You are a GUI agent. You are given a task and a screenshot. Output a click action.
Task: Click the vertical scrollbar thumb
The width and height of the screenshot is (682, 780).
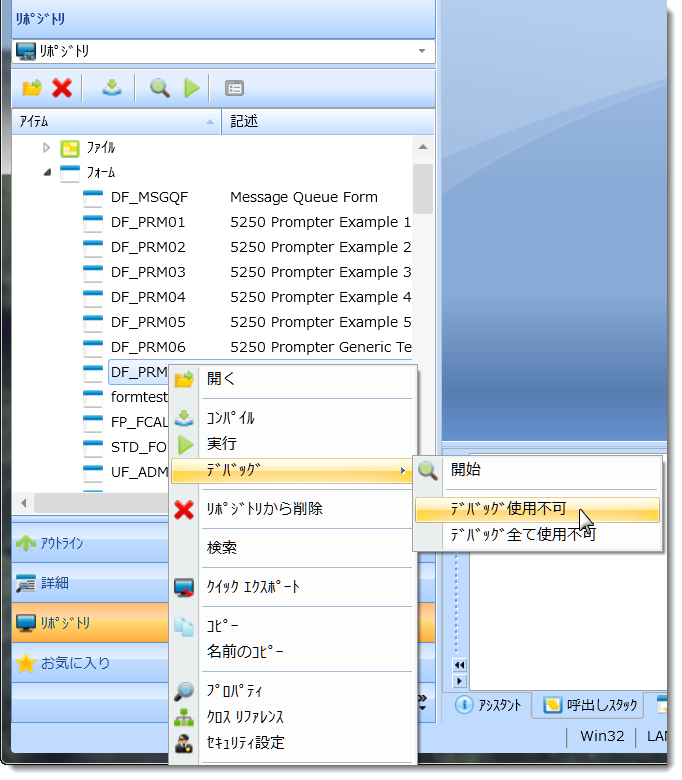423,189
